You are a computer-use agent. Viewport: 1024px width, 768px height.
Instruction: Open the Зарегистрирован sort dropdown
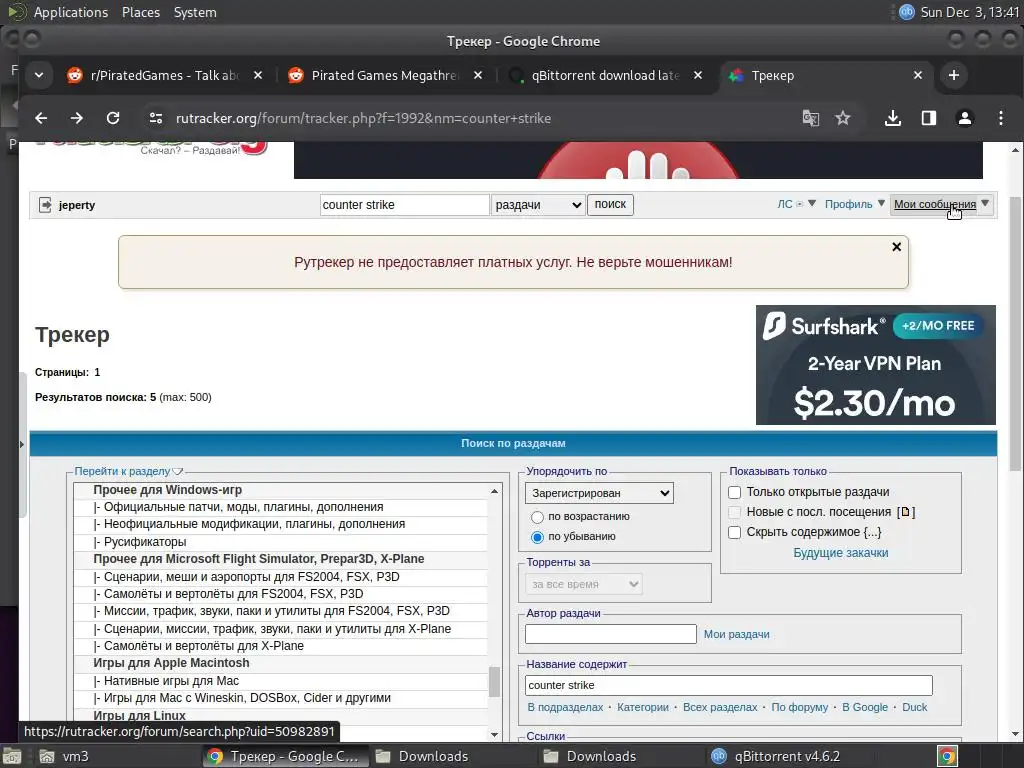point(599,493)
